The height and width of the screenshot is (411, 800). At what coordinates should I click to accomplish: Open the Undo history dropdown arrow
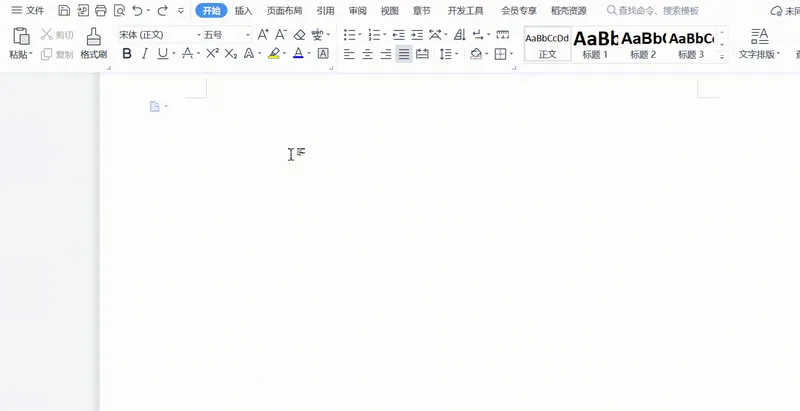[148, 11]
